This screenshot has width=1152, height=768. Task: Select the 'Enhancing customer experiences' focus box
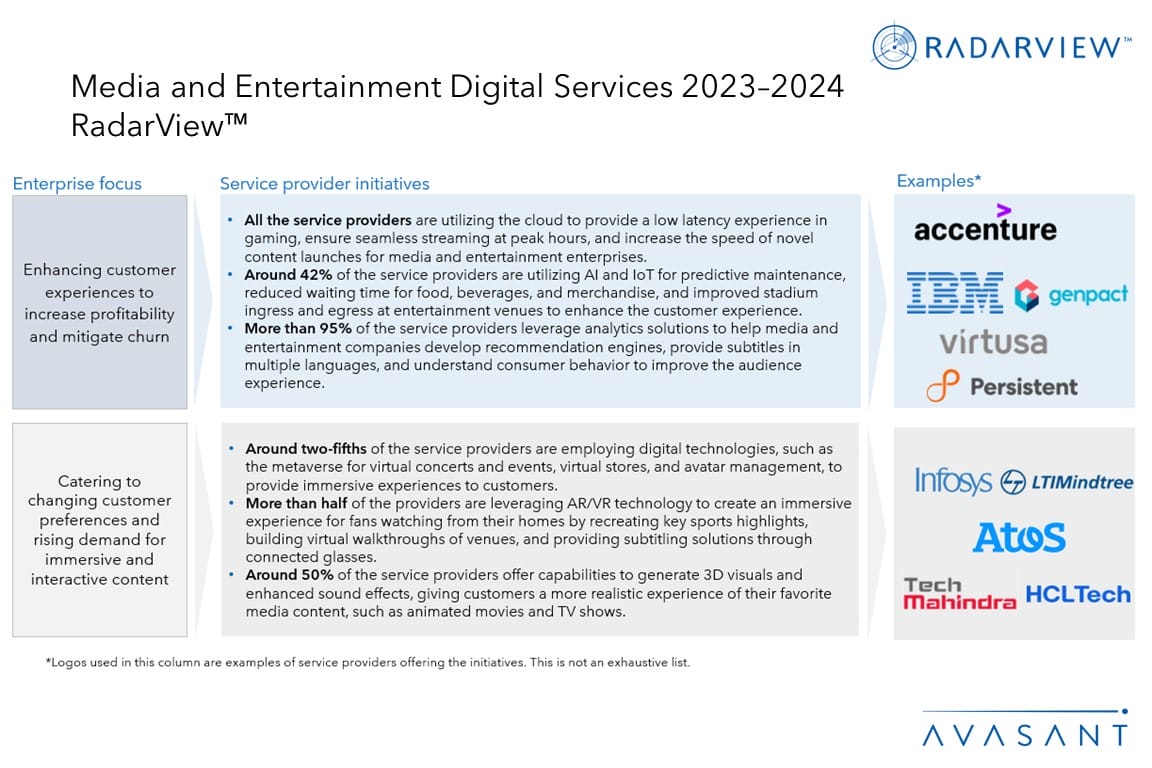pyautogui.click(x=99, y=302)
